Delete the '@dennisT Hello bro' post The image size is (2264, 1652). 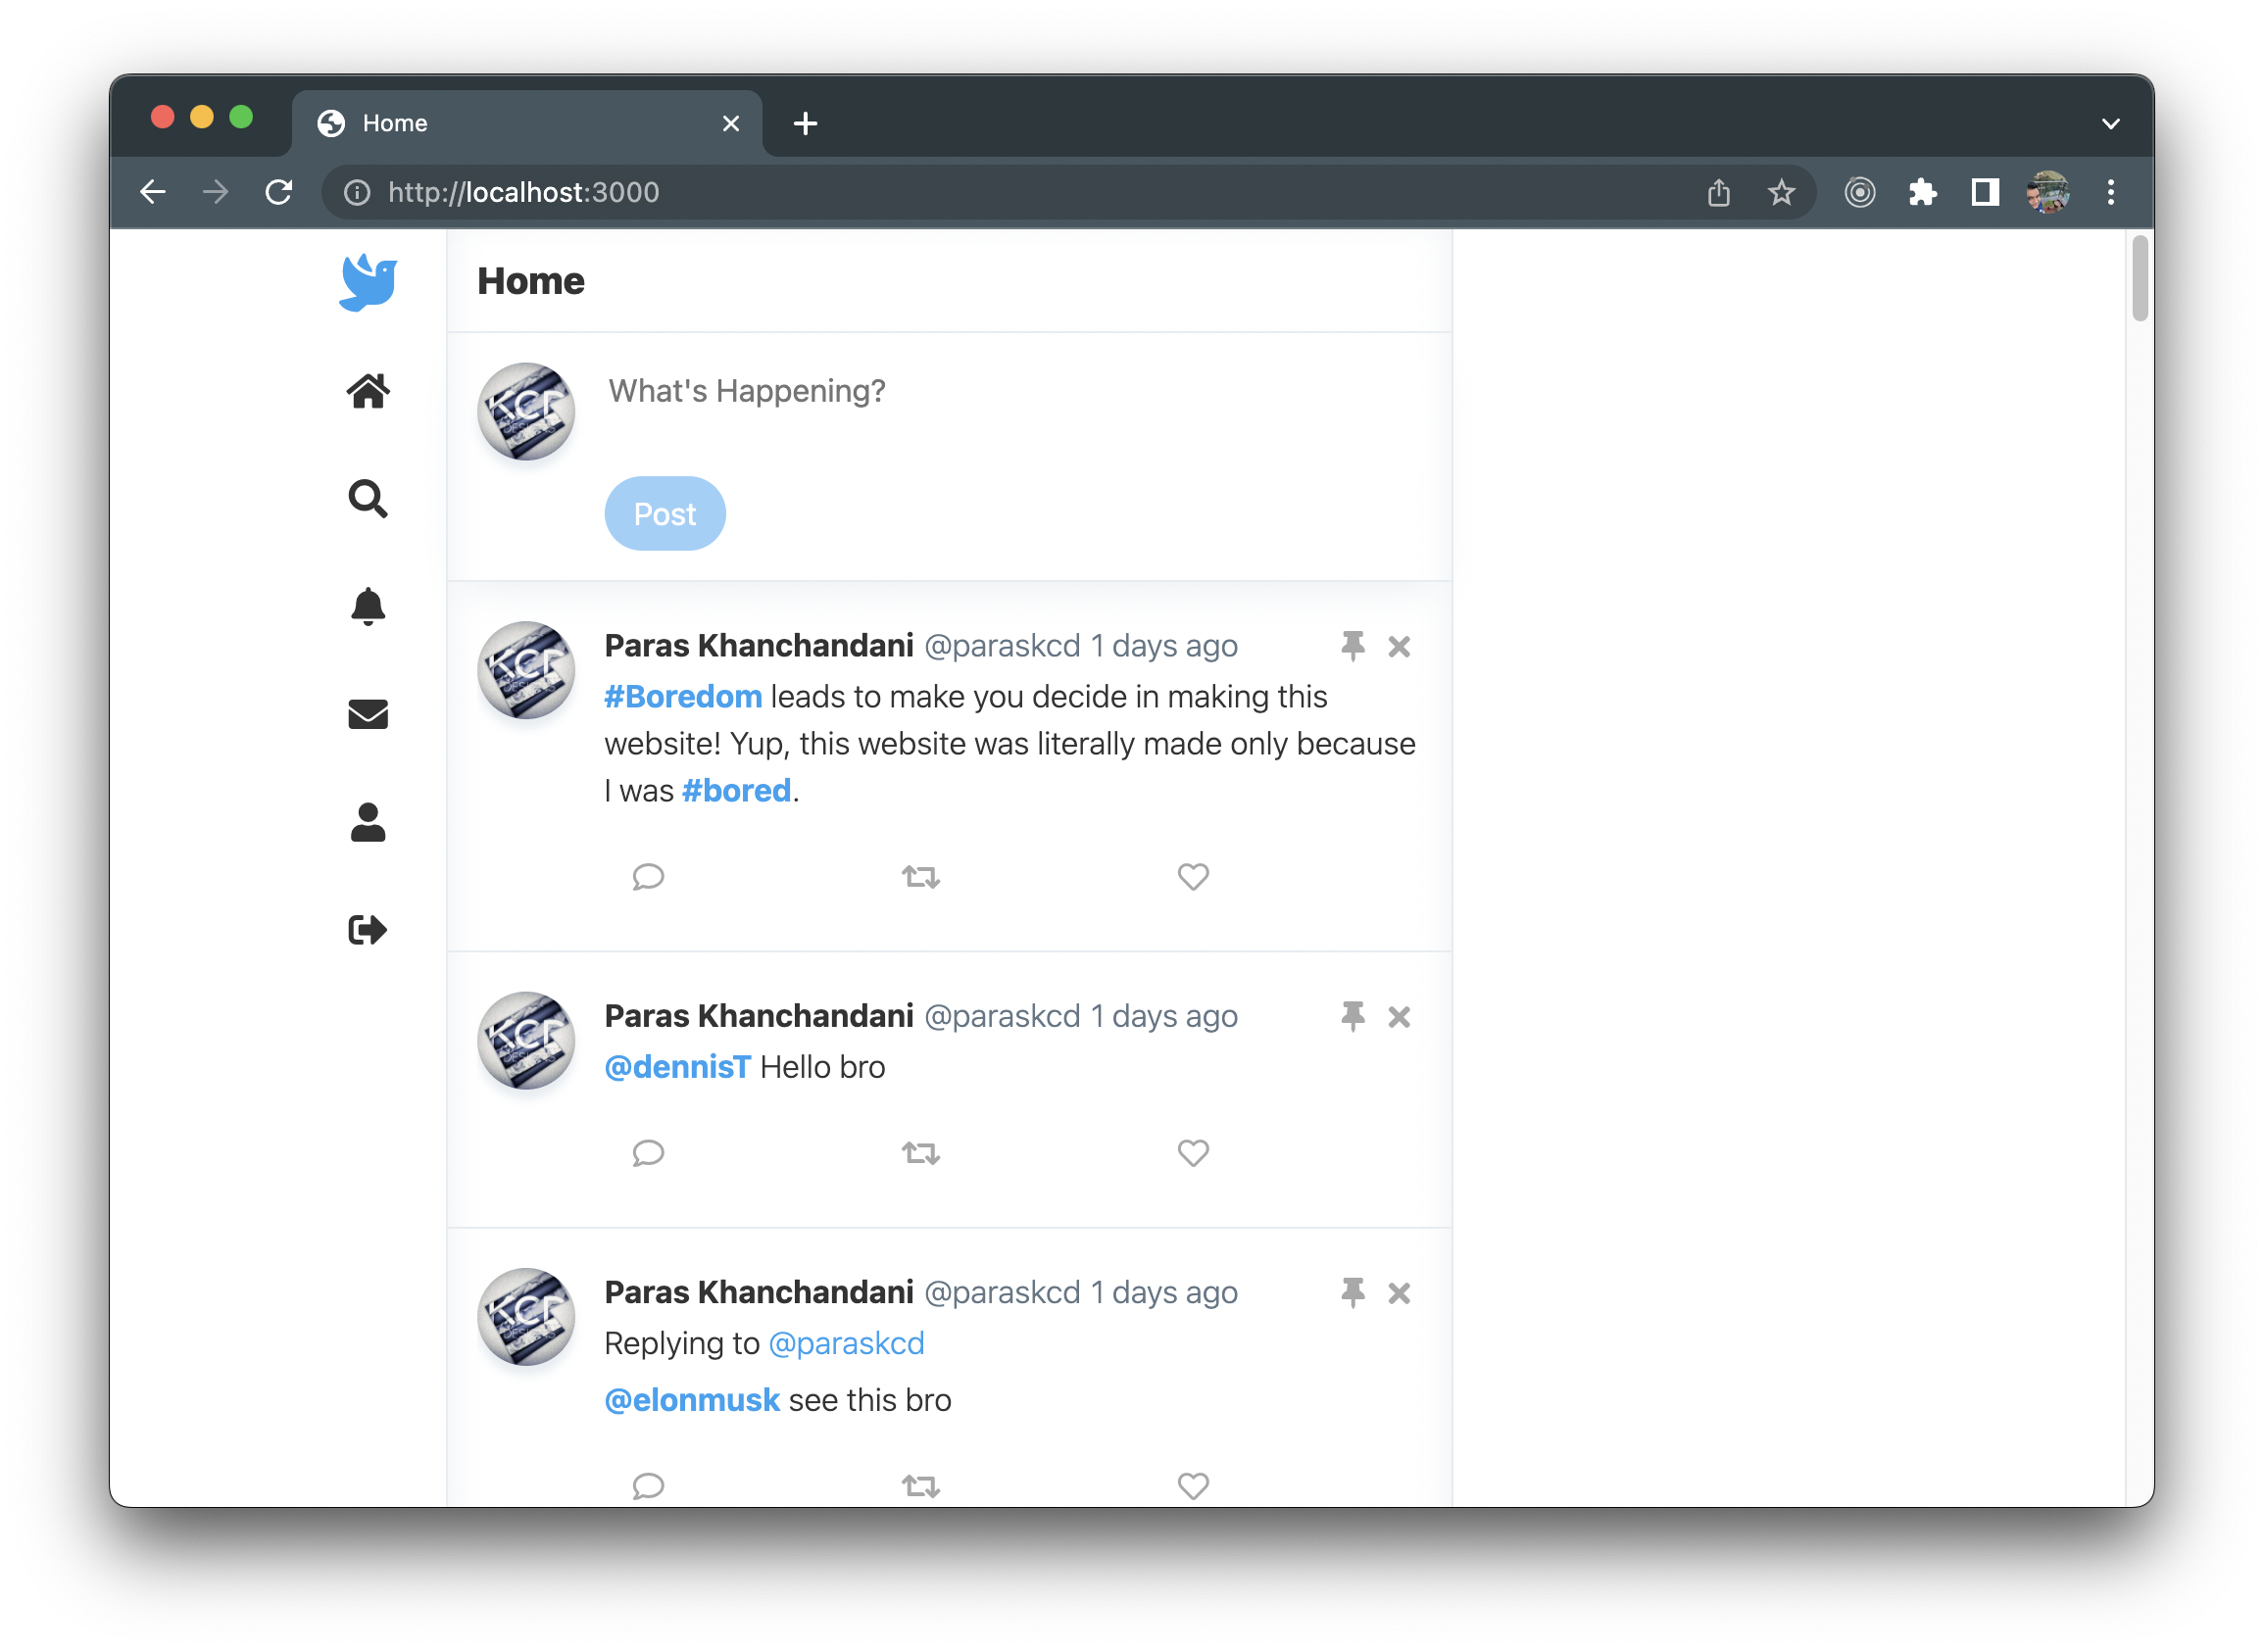(1399, 1017)
